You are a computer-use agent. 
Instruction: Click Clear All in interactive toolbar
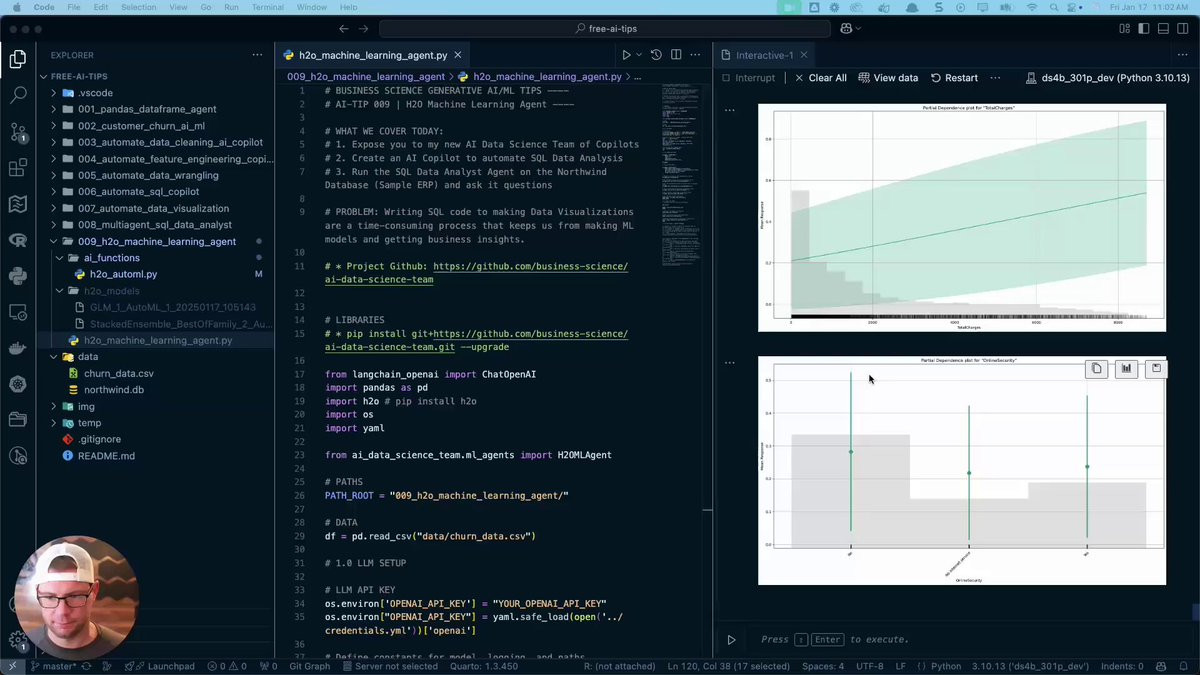pos(820,77)
